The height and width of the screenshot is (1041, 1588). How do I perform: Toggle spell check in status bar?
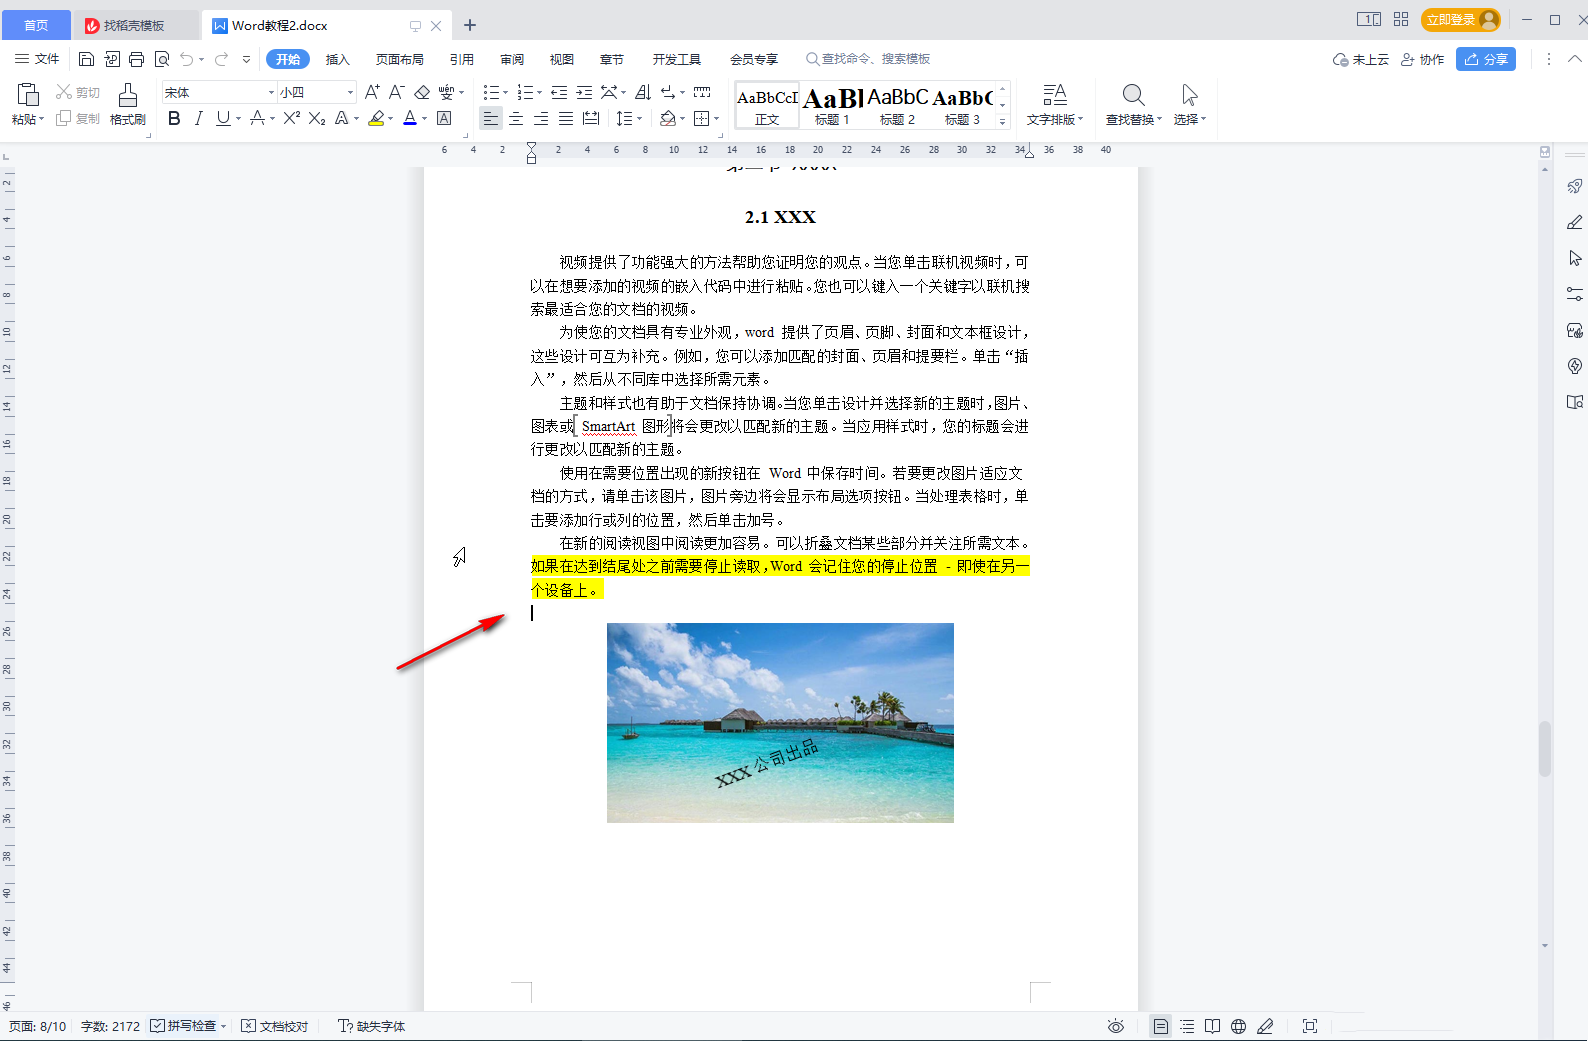[184, 1026]
